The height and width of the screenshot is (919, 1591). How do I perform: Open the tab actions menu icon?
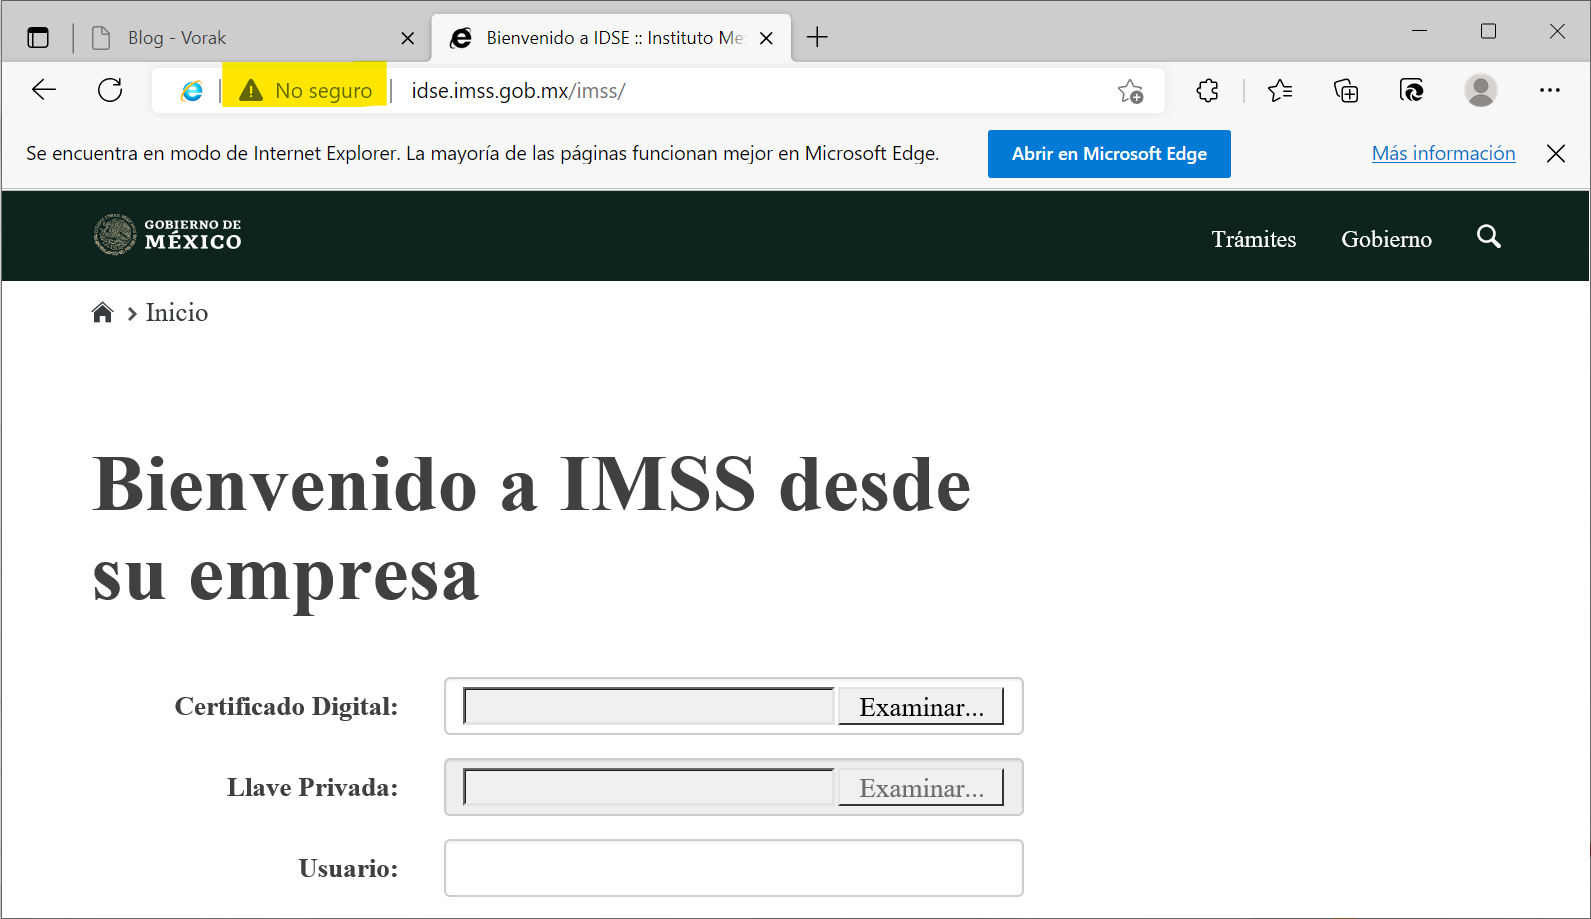coord(38,38)
